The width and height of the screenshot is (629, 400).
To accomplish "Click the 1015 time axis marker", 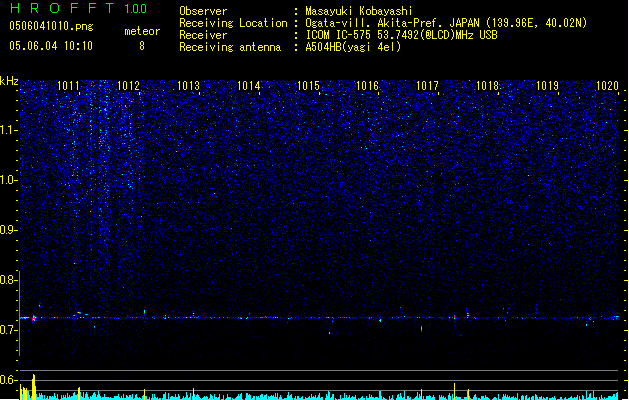I will [308, 86].
